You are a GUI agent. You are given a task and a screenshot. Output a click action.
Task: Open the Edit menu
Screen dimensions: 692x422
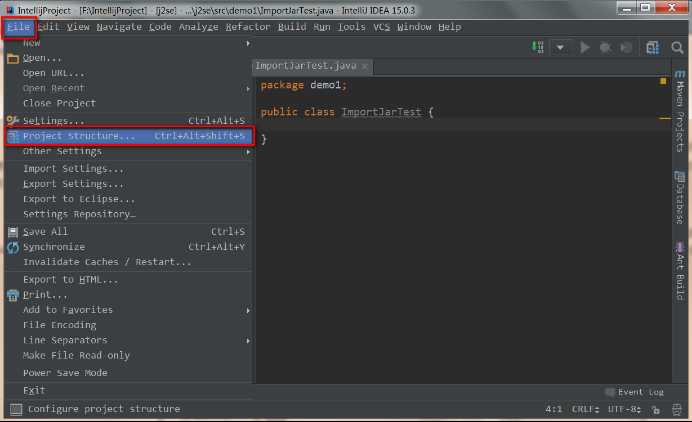[49, 27]
